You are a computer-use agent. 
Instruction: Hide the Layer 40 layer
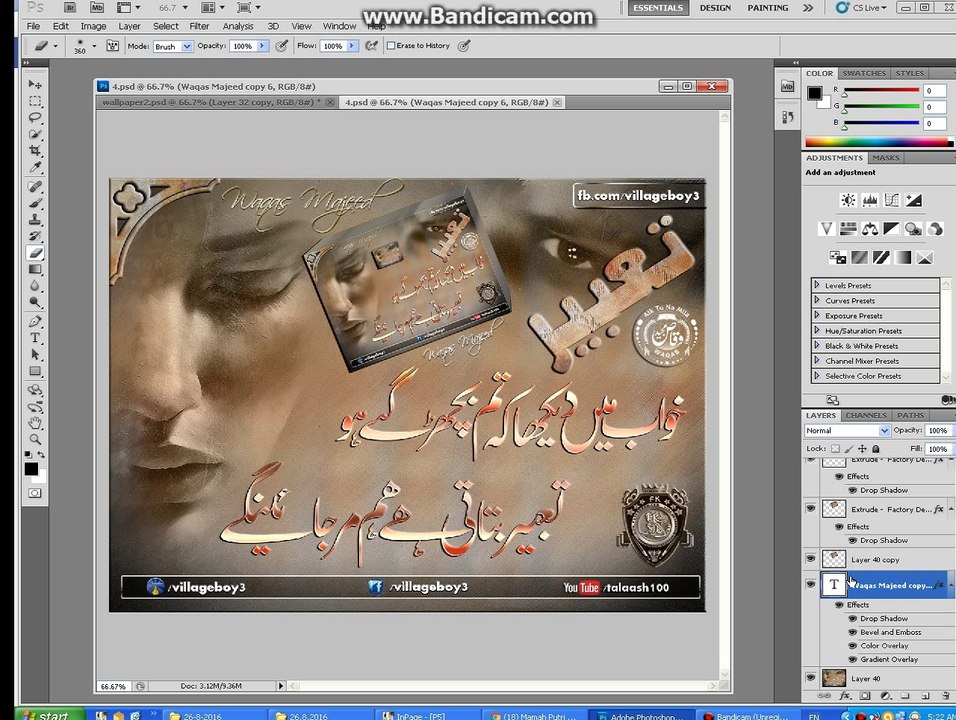pos(810,677)
